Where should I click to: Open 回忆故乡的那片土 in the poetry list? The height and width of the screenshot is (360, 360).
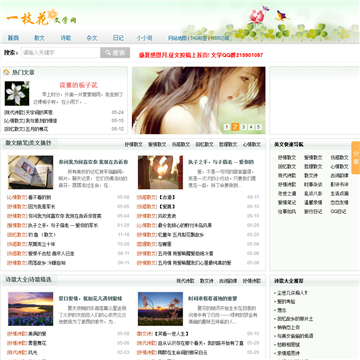pos(295,319)
